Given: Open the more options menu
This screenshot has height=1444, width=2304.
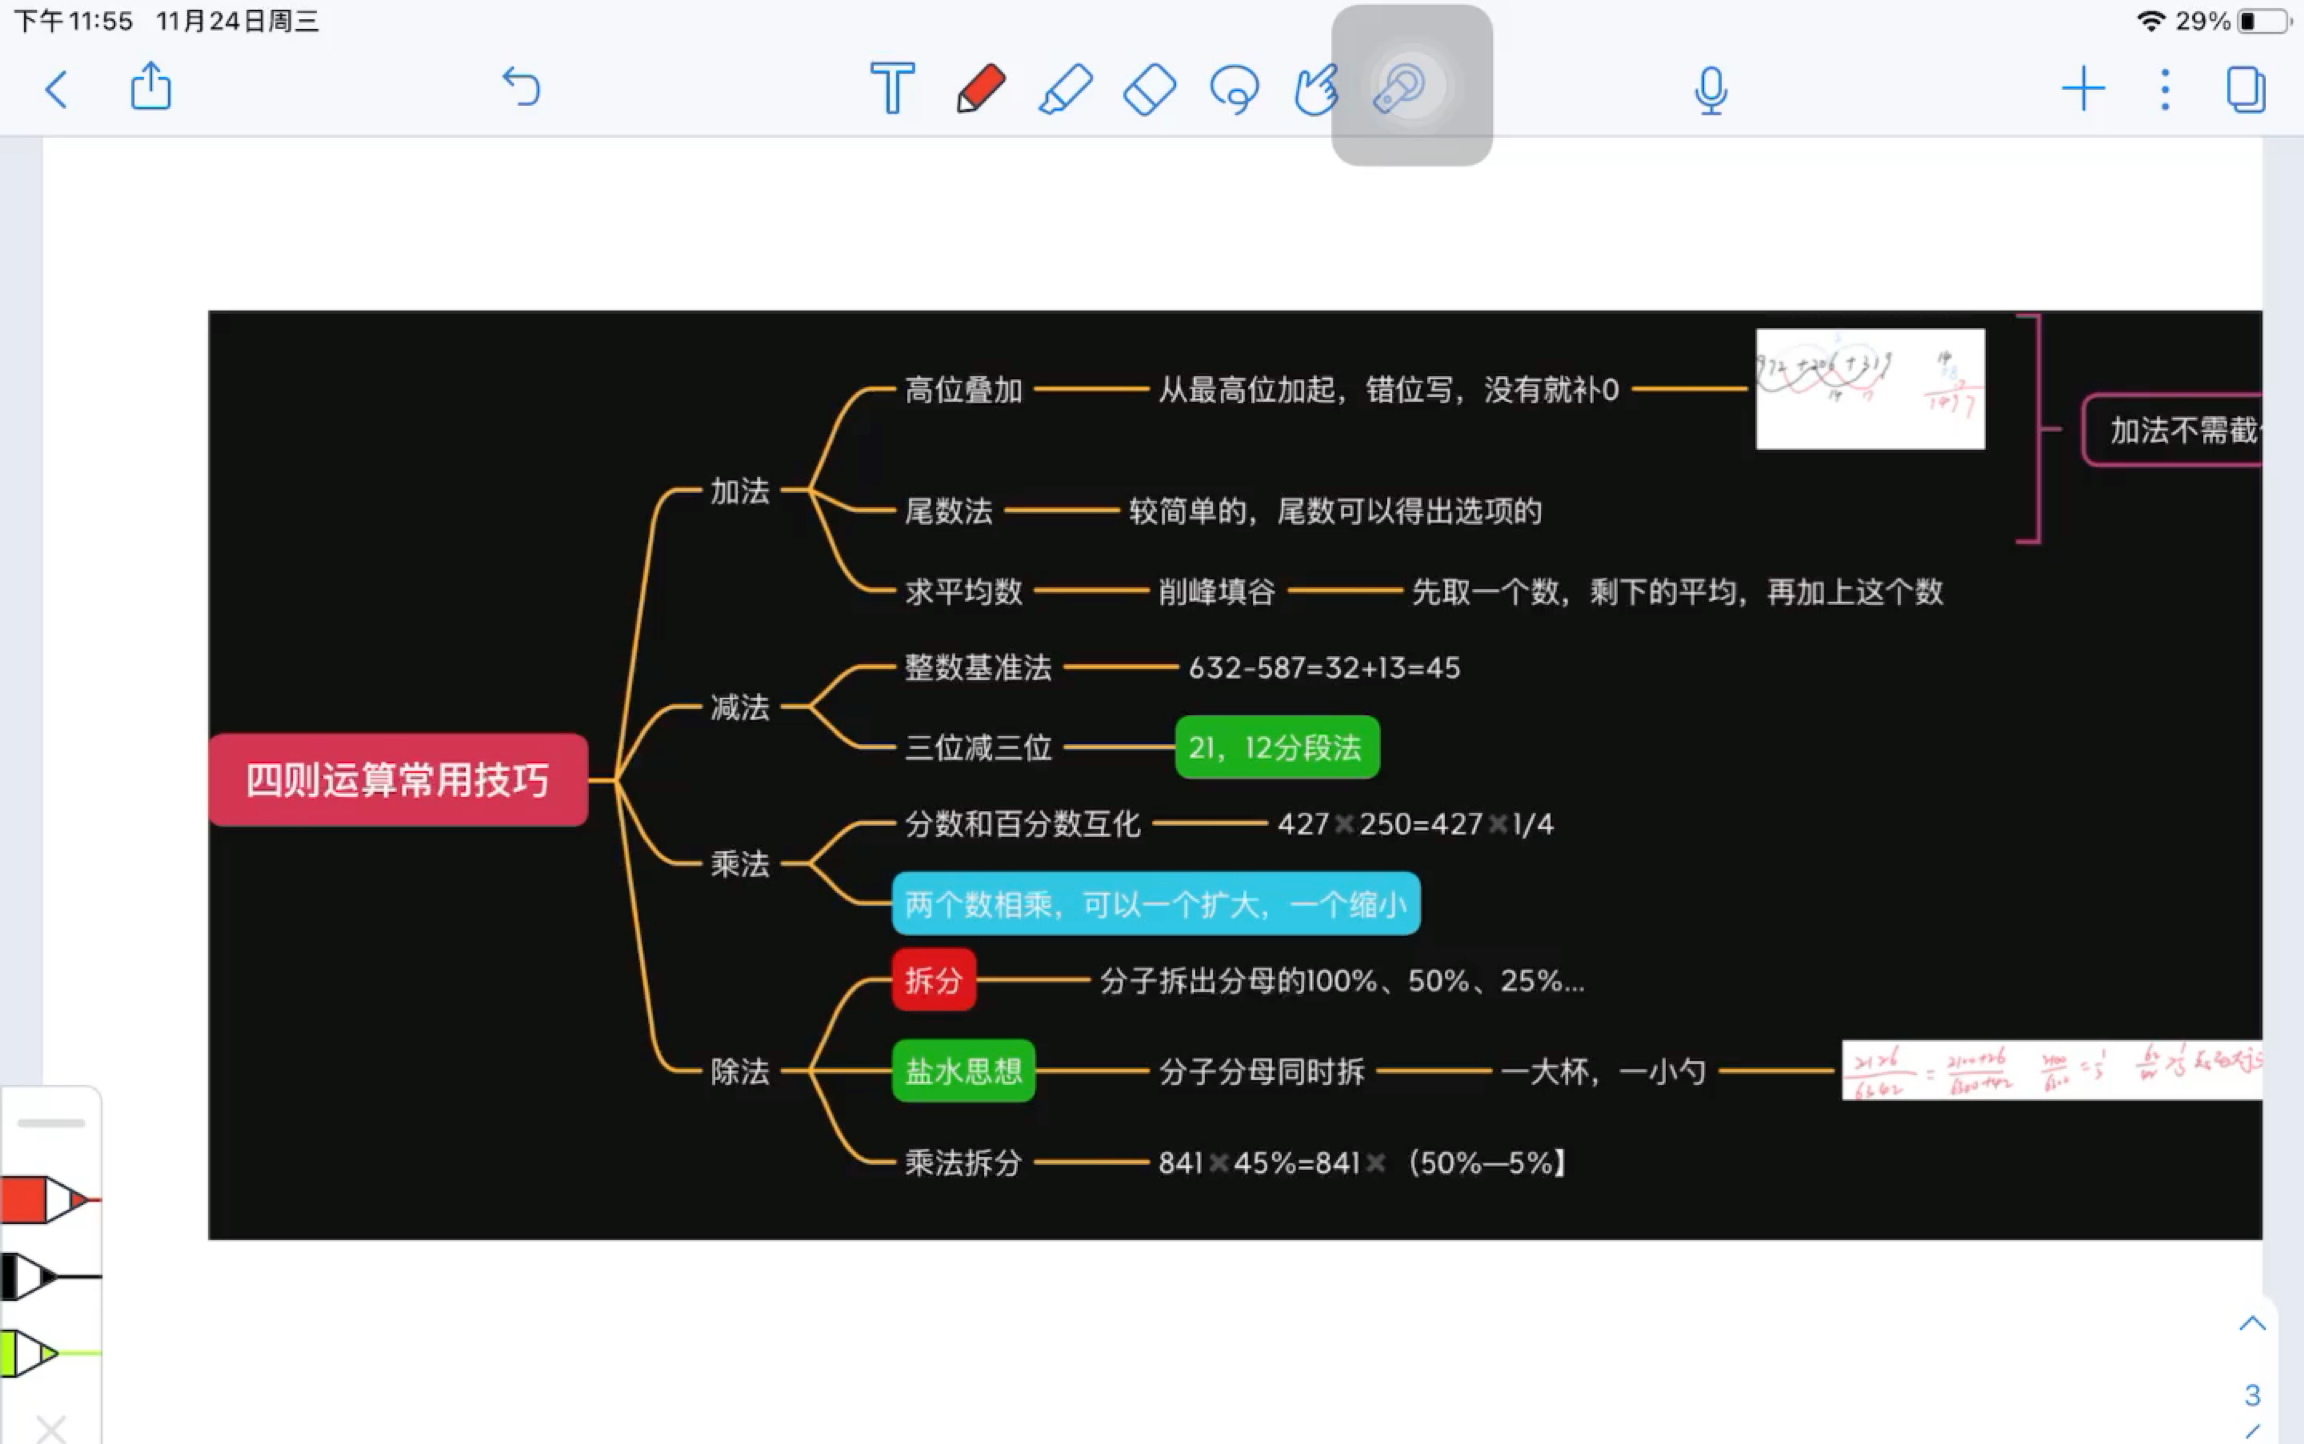Looking at the screenshot, I should pos(2165,89).
